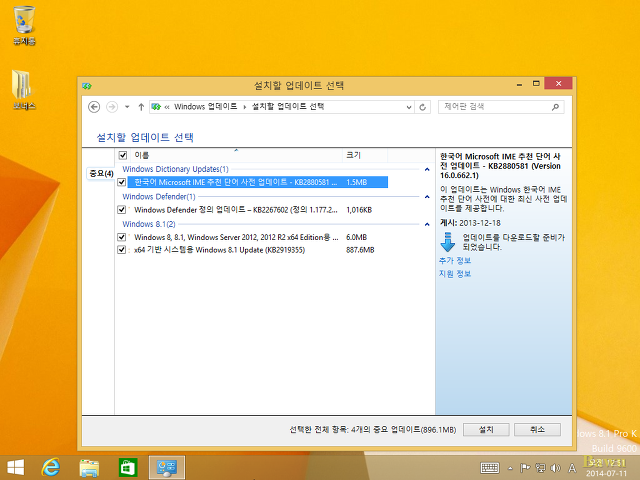
Task: Open the touch keyboard from tray
Action: 489,468
